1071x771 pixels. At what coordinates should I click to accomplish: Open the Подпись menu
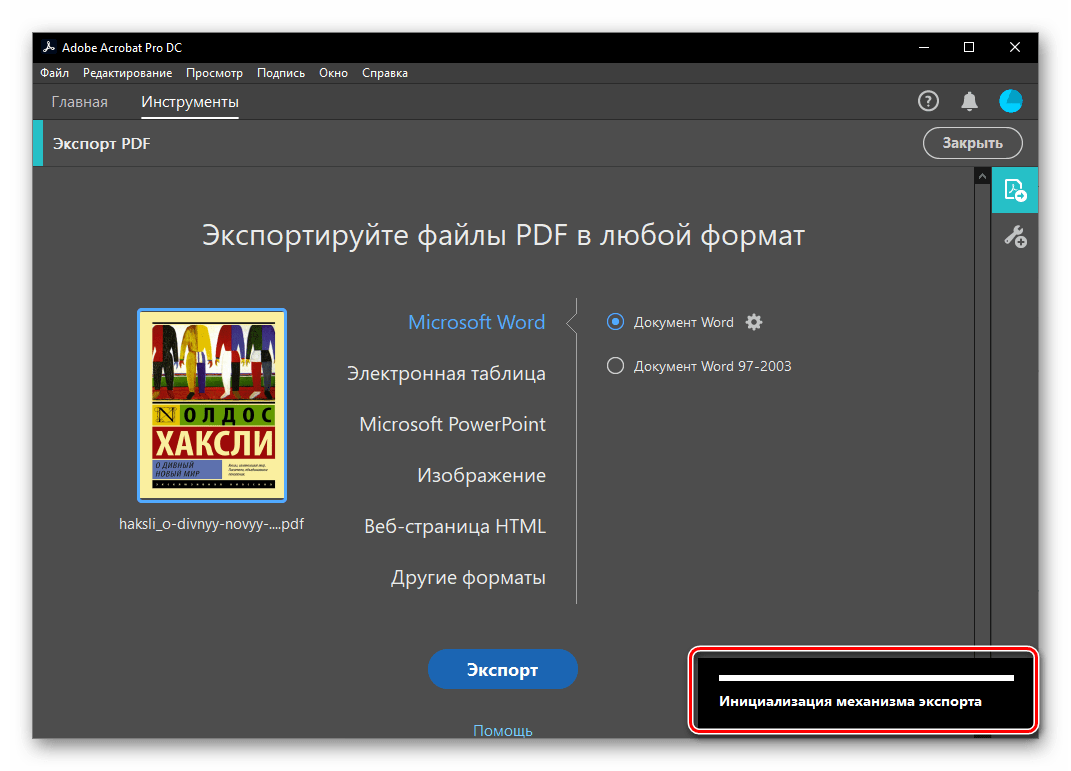tap(281, 73)
